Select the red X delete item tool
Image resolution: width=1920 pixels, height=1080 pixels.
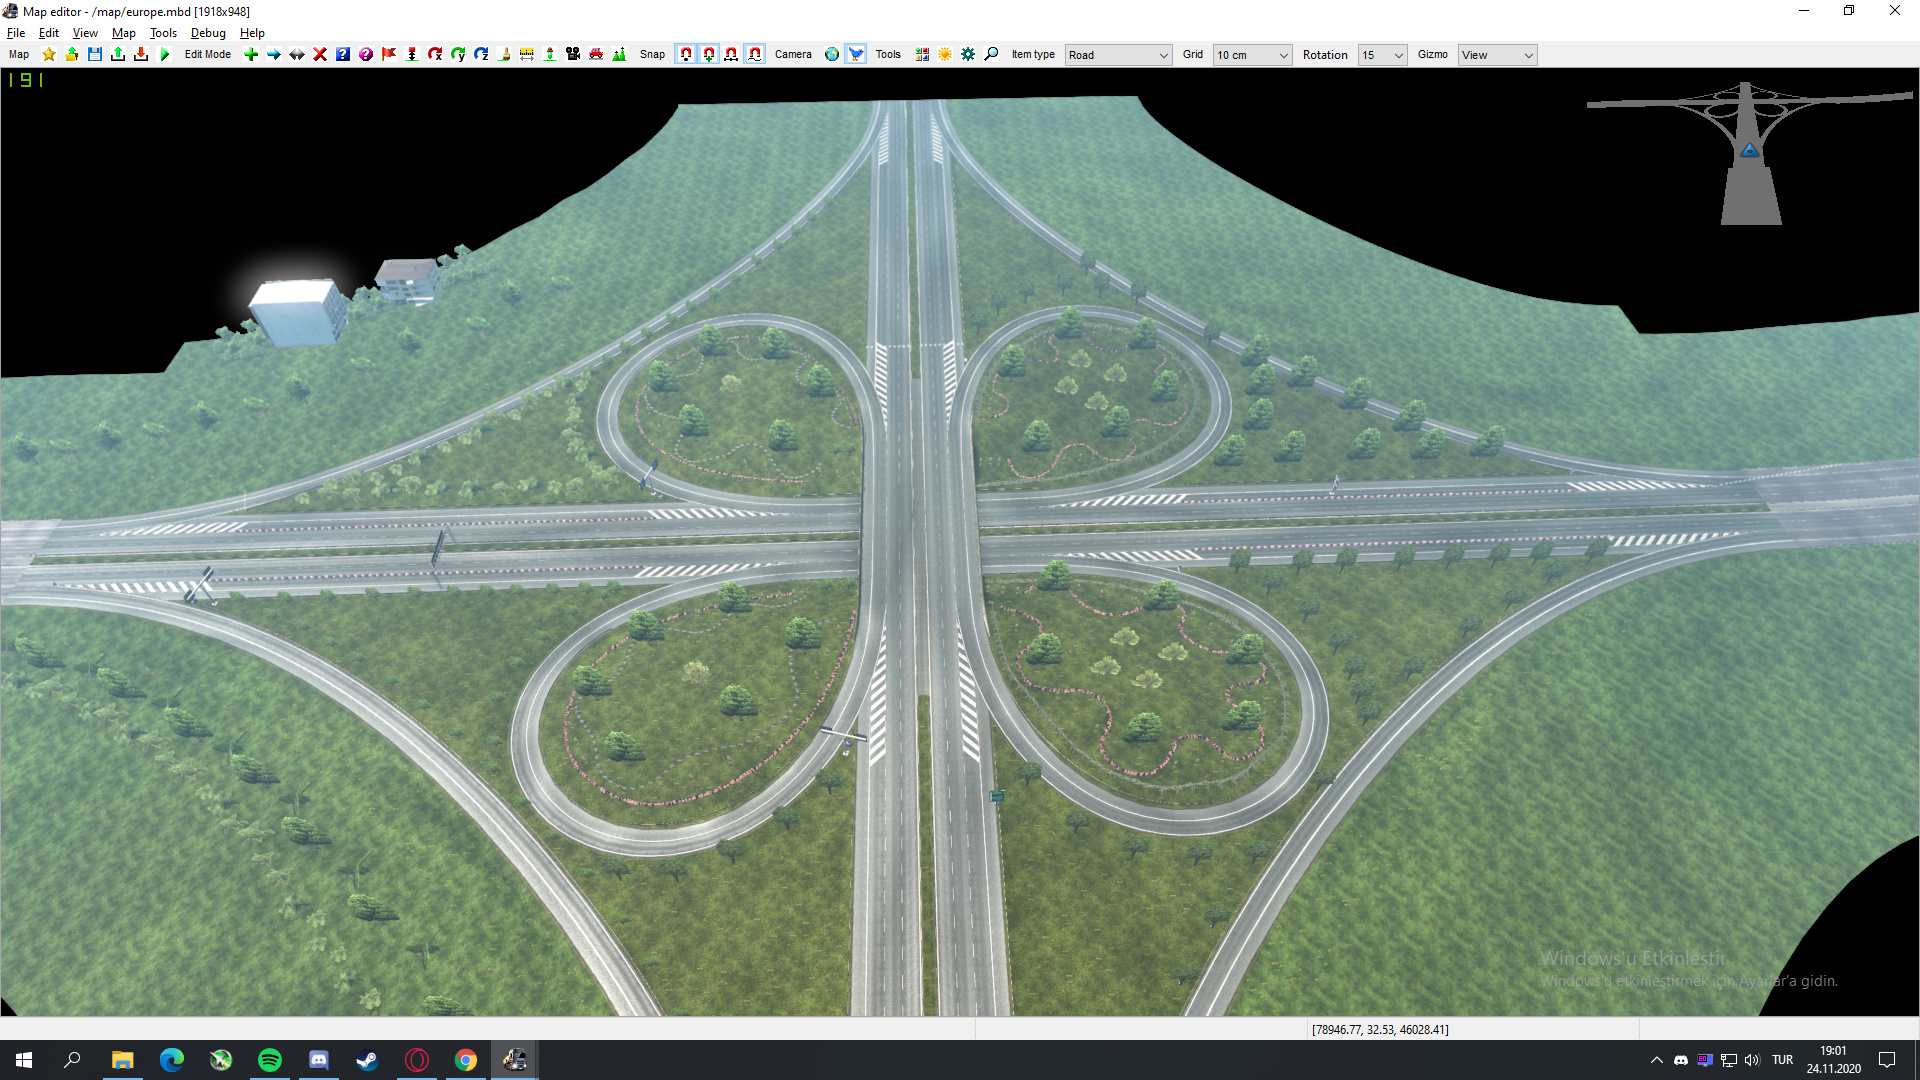320,55
